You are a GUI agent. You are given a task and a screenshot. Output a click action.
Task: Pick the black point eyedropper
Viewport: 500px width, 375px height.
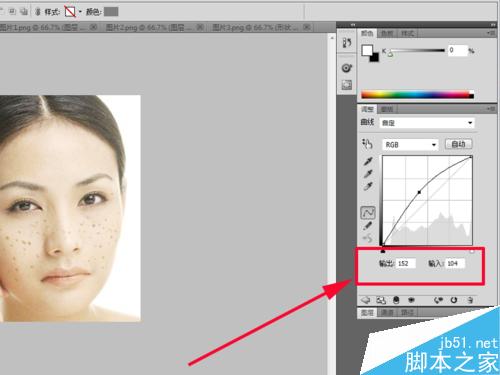pyautogui.click(x=368, y=161)
